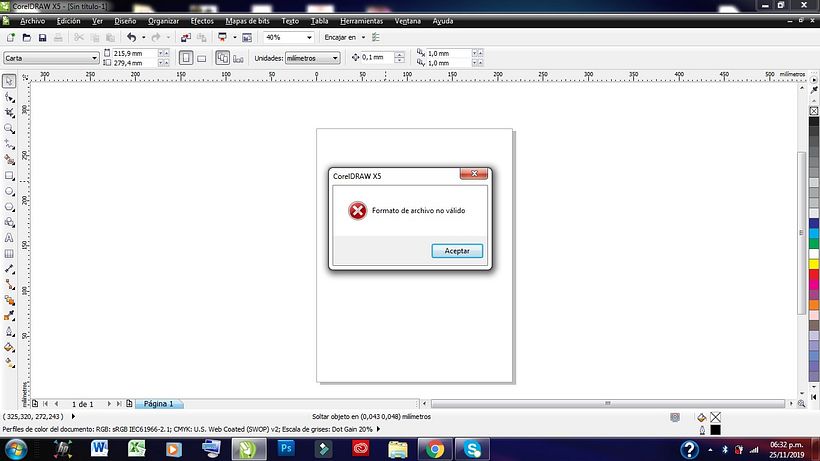Select the Text tool
Screen dimensions: 820x461
click(x=9, y=238)
